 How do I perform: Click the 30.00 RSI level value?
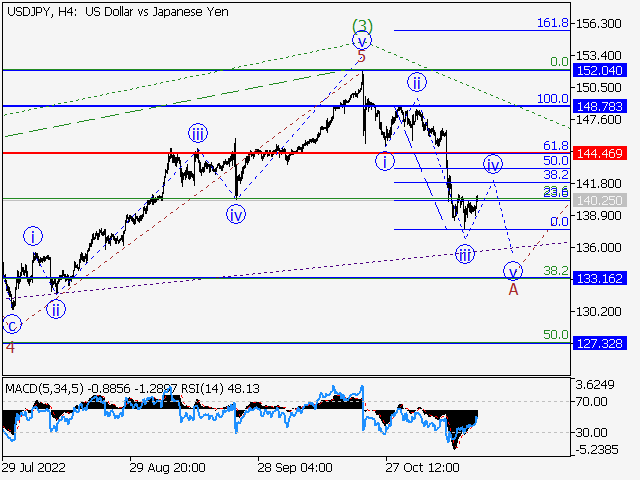click(x=591, y=432)
